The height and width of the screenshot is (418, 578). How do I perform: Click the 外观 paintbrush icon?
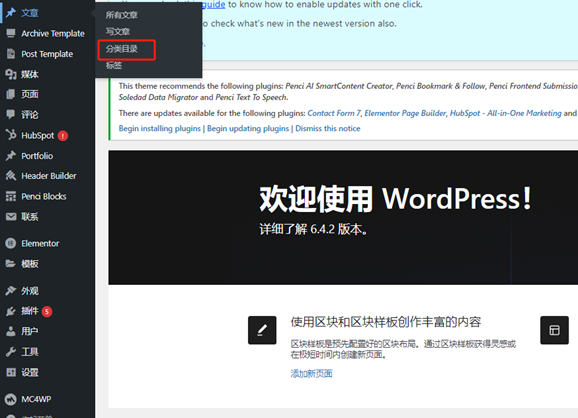pyautogui.click(x=11, y=291)
